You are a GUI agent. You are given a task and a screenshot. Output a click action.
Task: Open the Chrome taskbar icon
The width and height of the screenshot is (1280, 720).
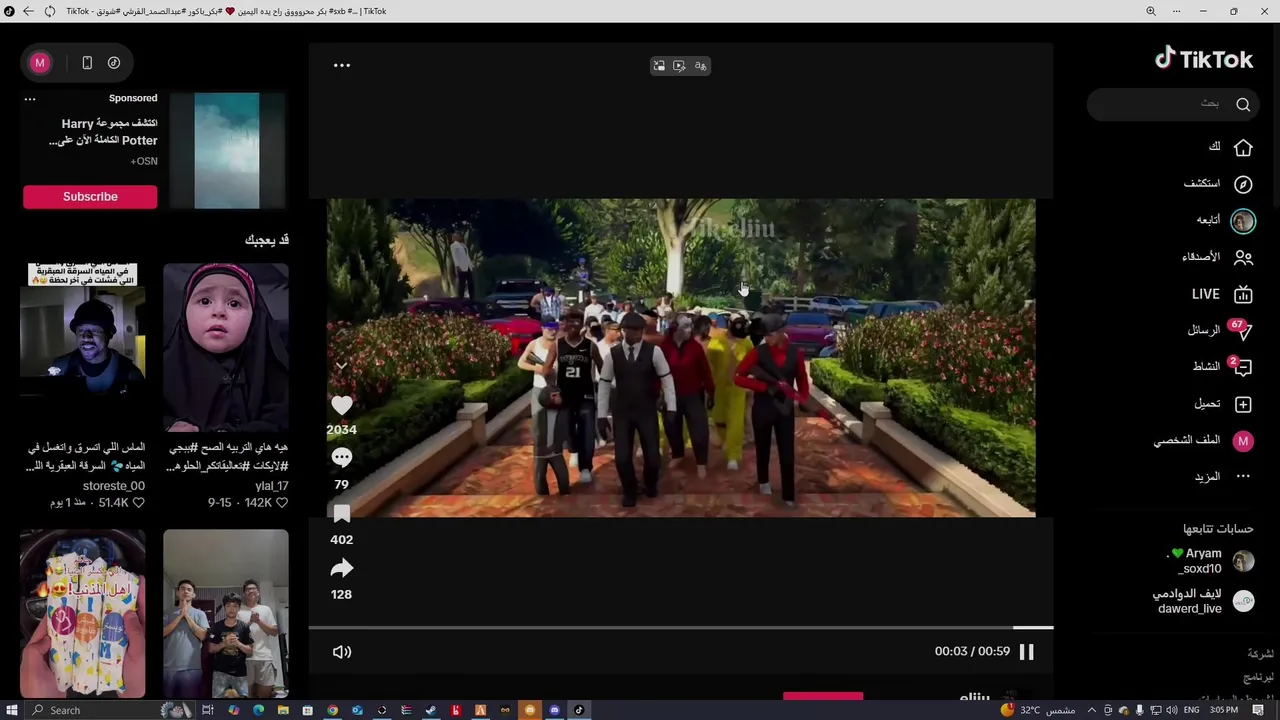pyautogui.click(x=333, y=710)
